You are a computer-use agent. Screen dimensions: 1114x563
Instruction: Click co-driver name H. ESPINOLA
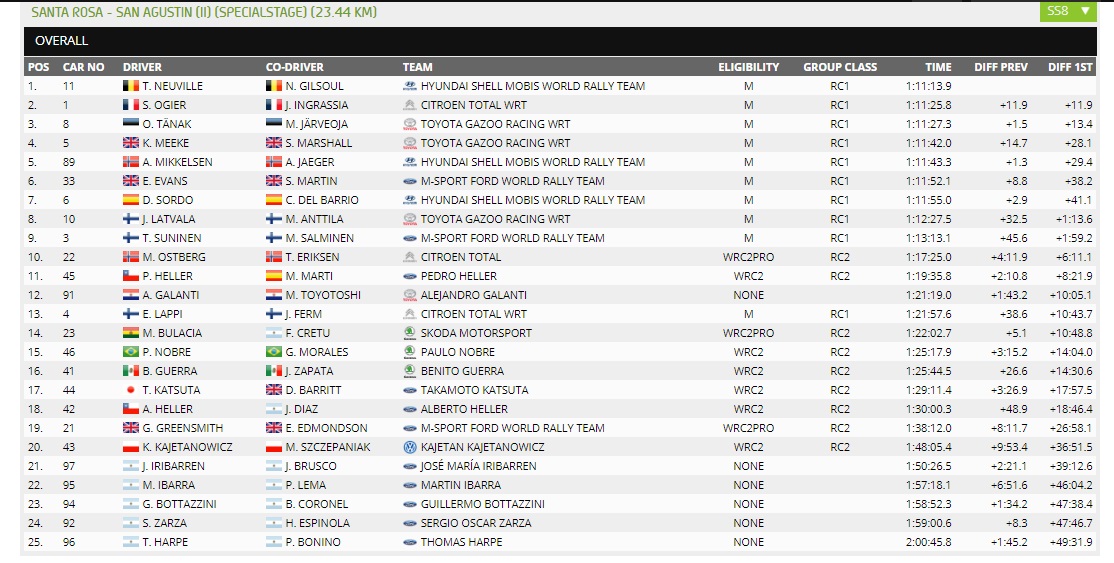pos(318,523)
